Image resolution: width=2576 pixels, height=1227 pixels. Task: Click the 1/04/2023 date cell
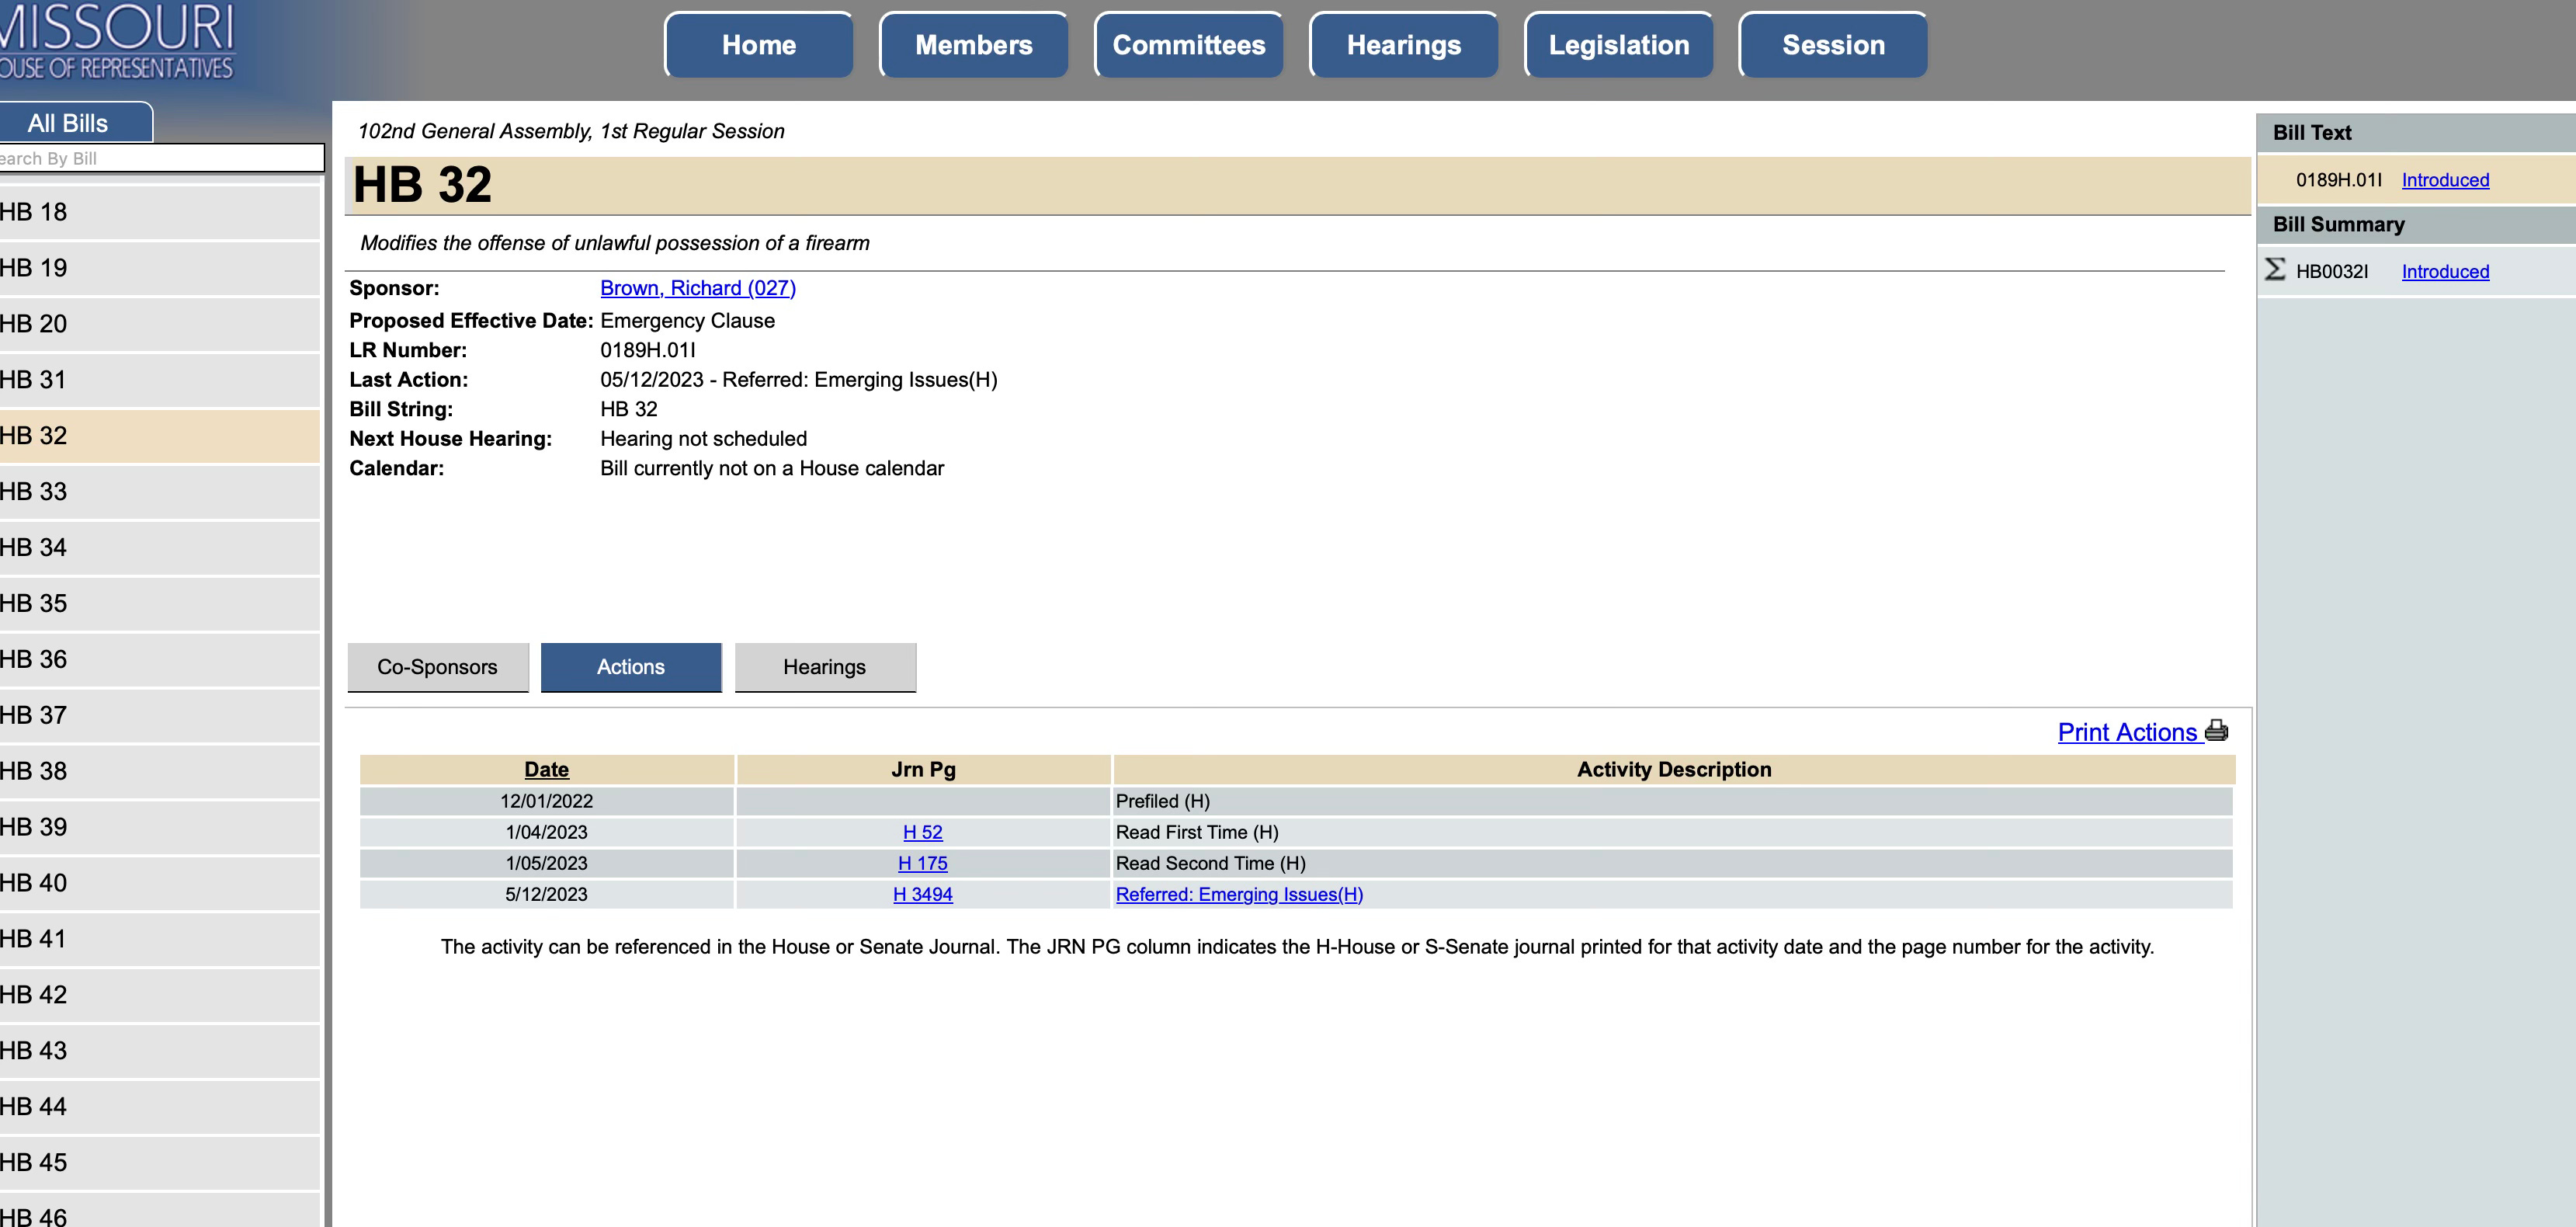546,832
